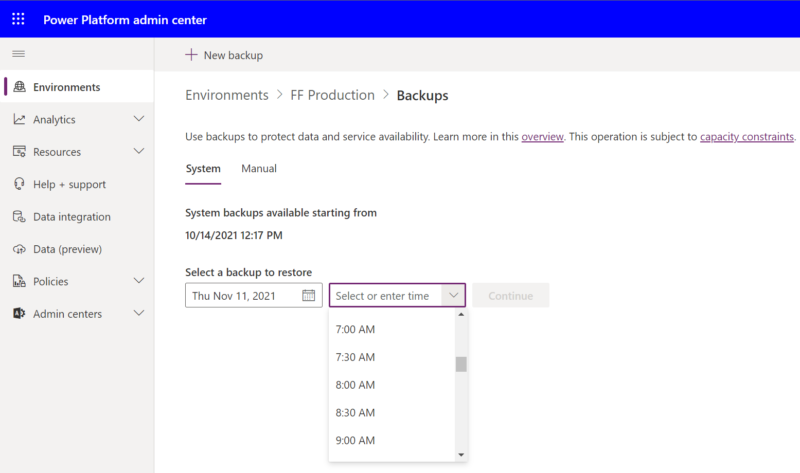Open the capacity constraints link
The height and width of the screenshot is (473, 800).
point(746,137)
